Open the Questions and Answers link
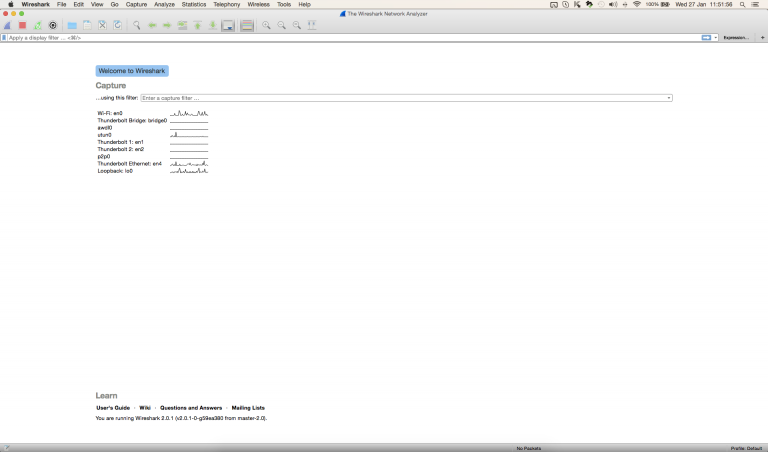Image resolution: width=768 pixels, height=452 pixels. point(191,408)
